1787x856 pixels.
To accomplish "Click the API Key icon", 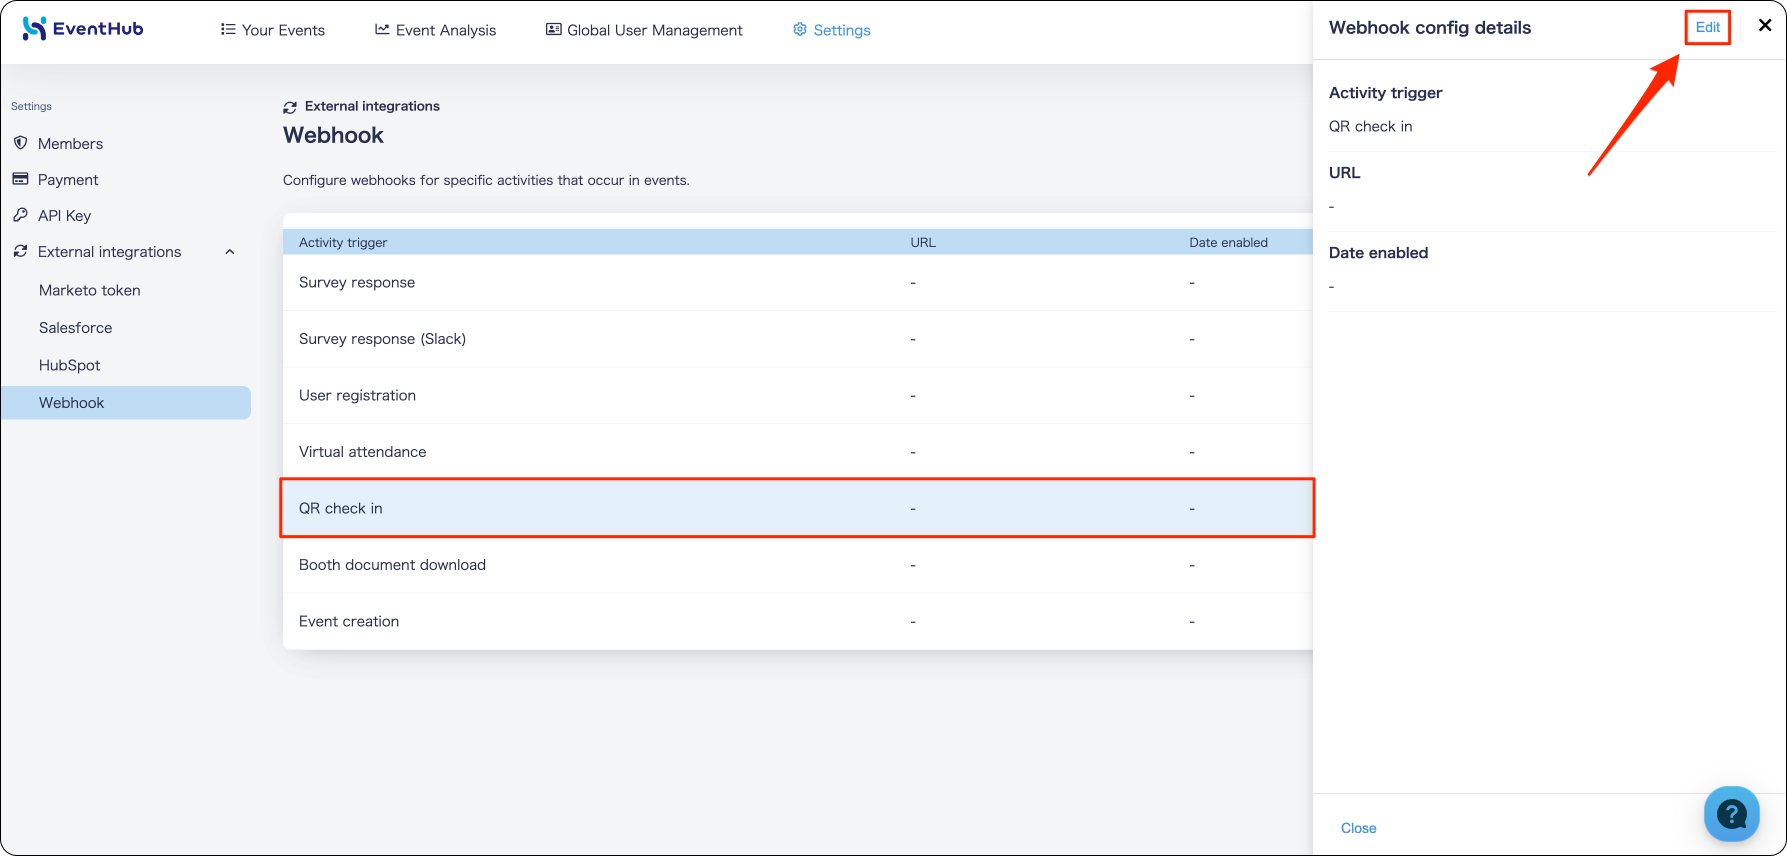I will coord(20,215).
